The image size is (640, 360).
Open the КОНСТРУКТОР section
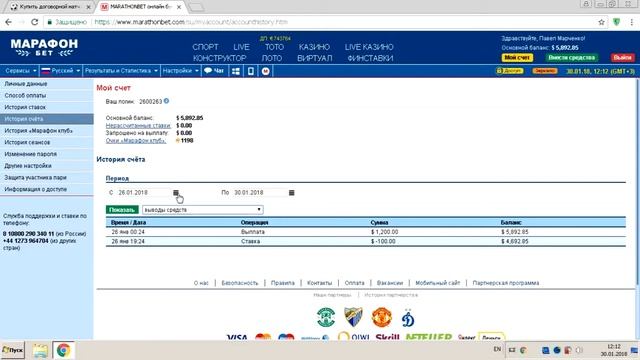220,58
